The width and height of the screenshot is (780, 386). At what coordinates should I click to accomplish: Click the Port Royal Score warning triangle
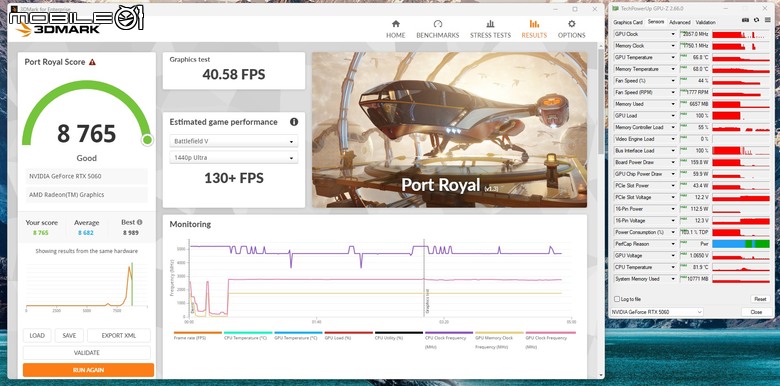(x=92, y=62)
